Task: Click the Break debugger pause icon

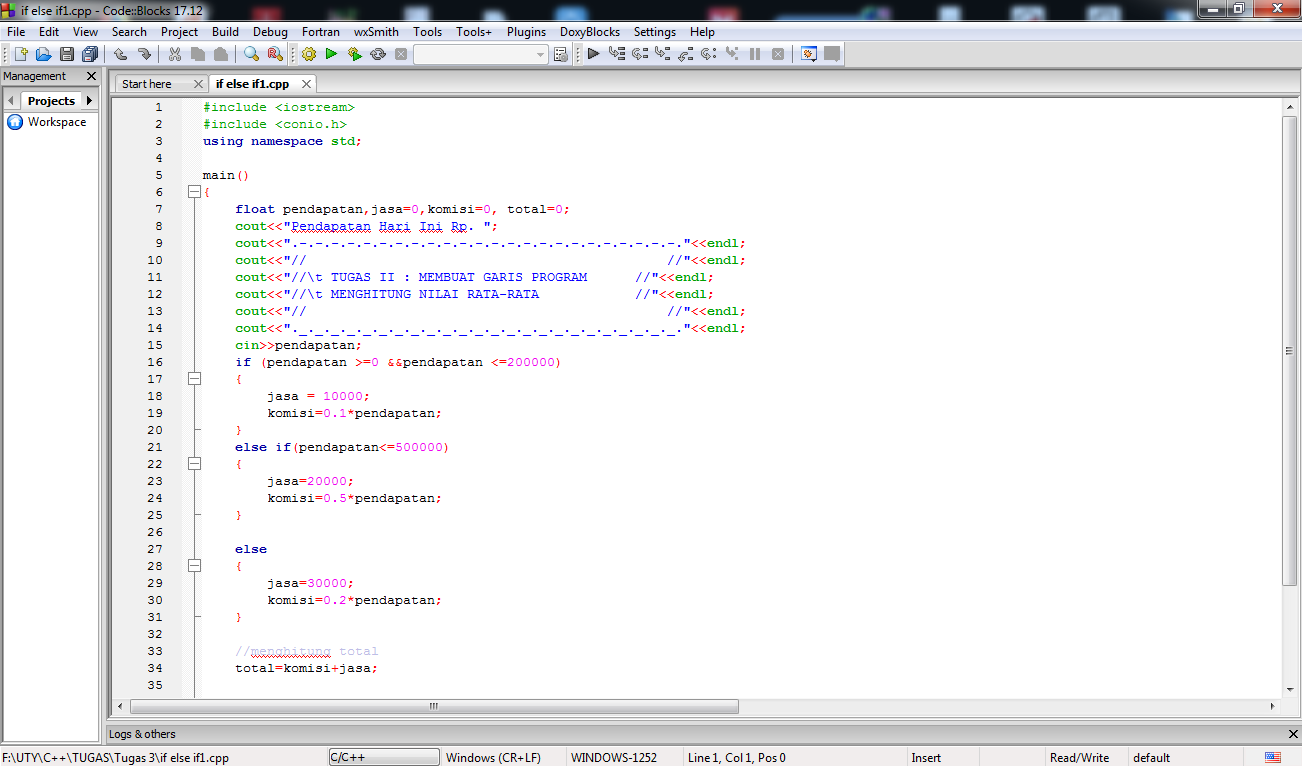Action: pyautogui.click(x=755, y=54)
